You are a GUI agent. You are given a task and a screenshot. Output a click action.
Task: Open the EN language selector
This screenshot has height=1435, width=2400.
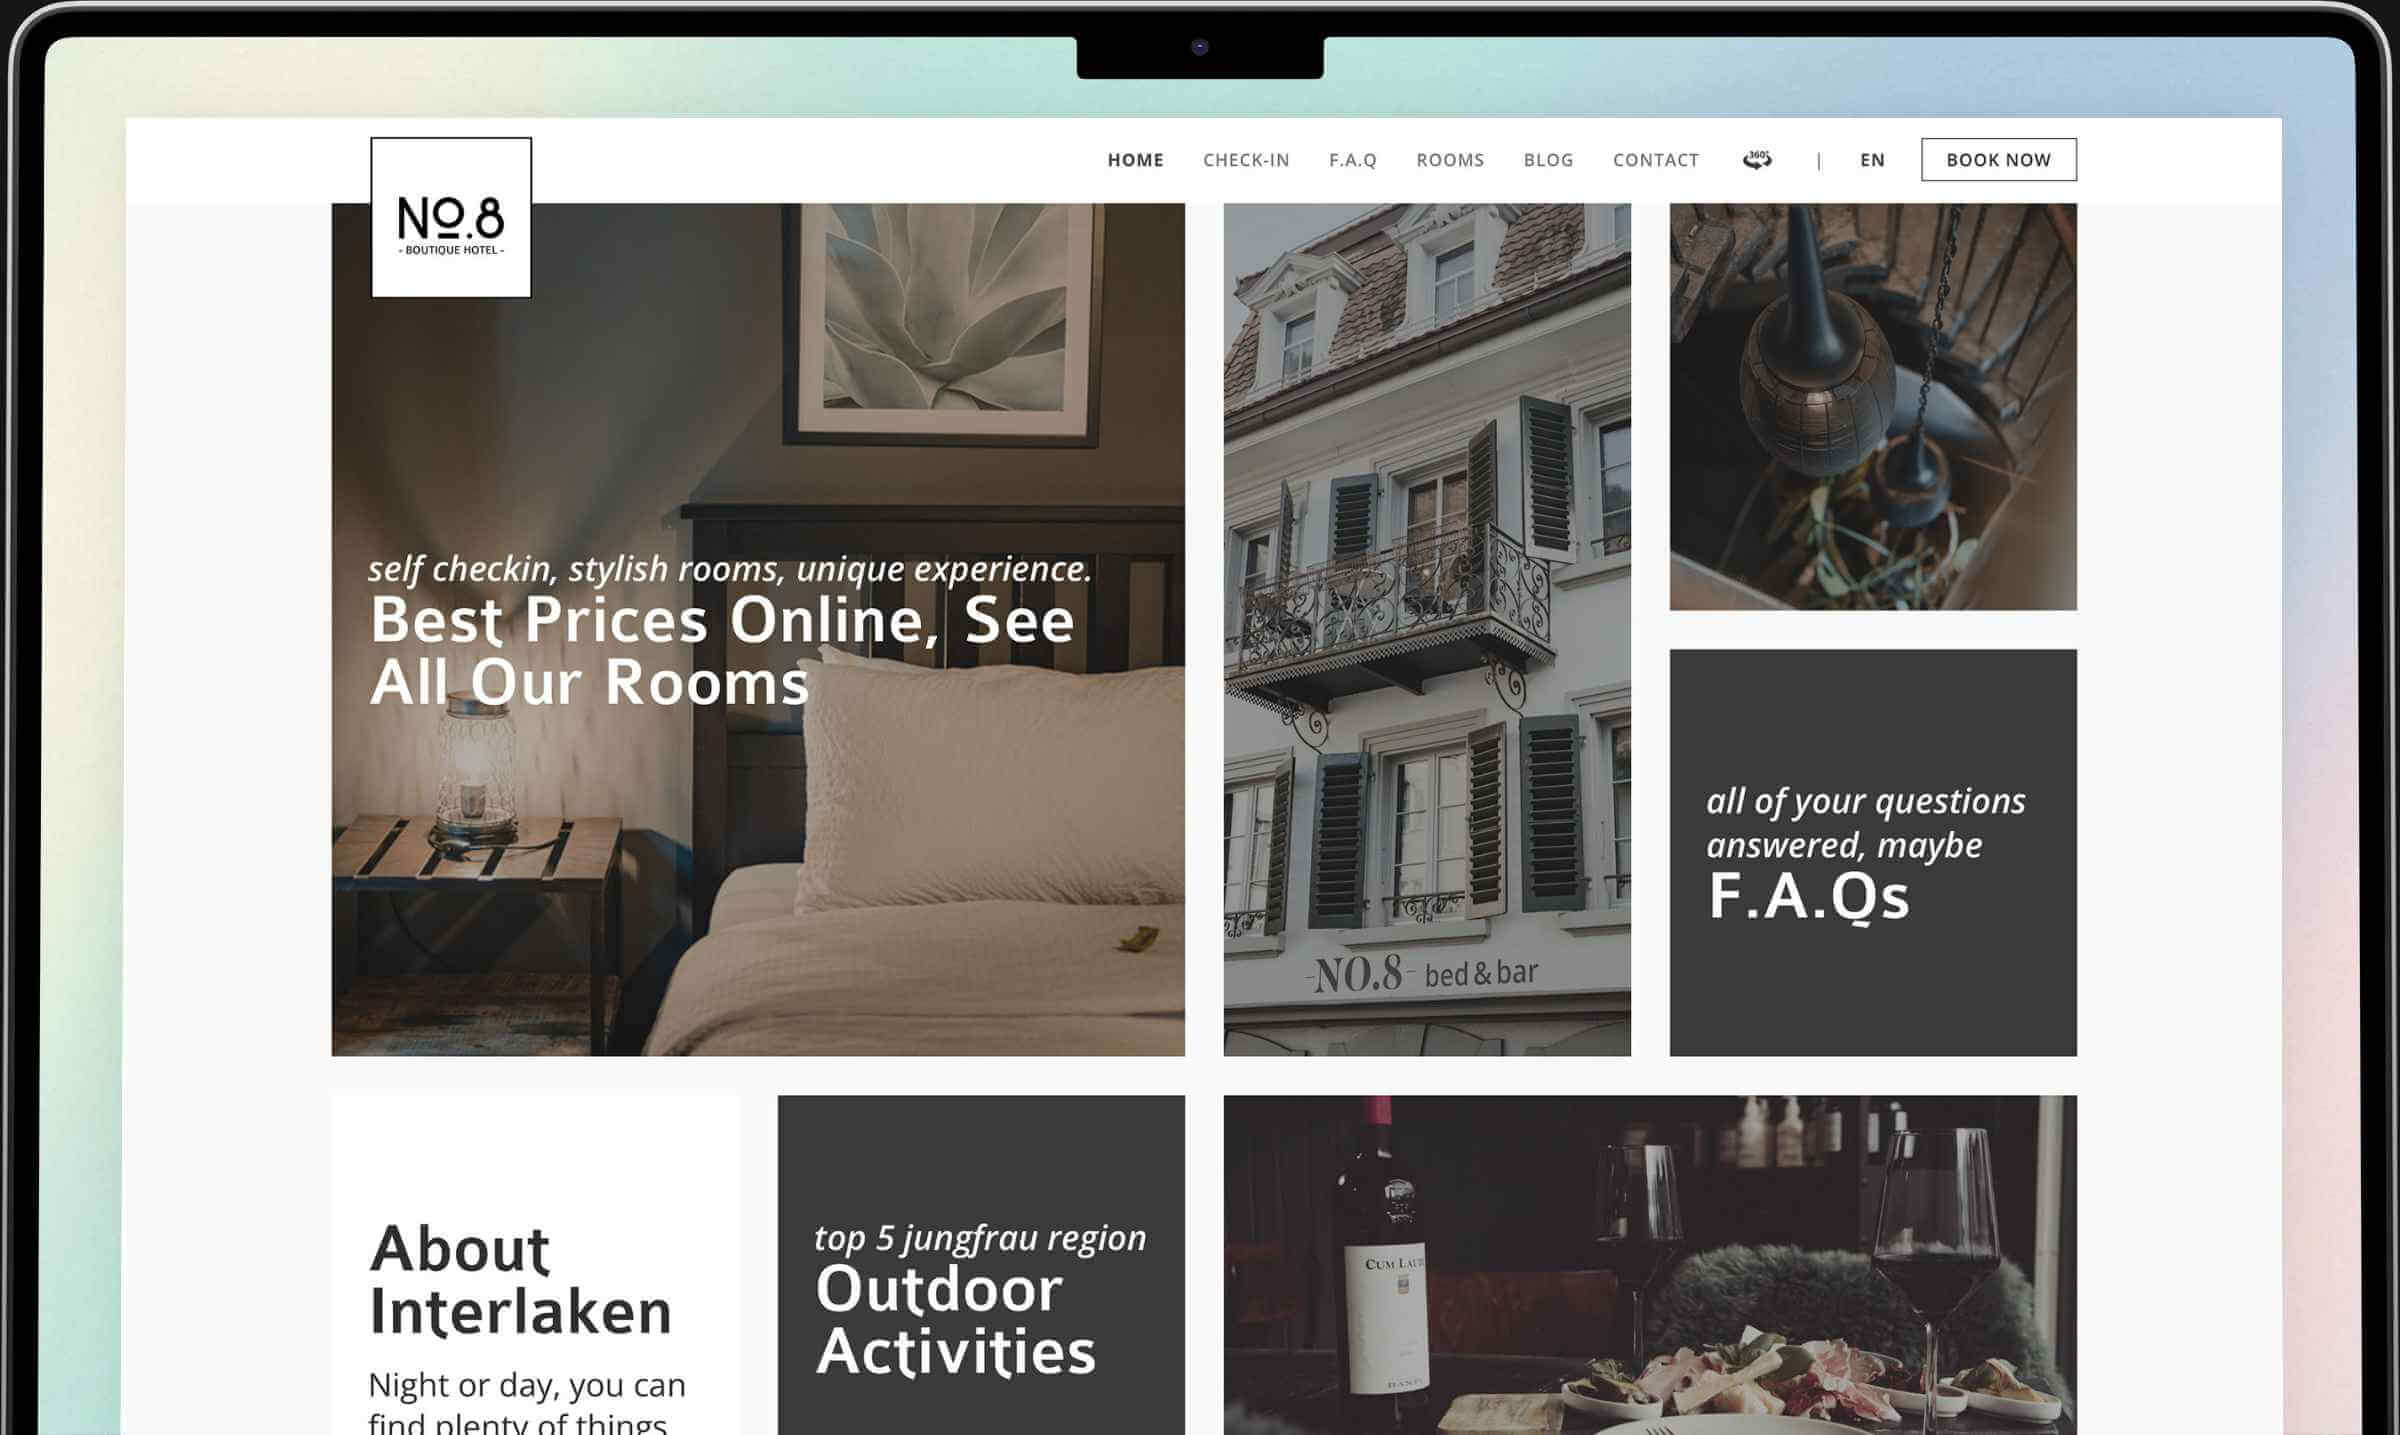coord(1872,160)
